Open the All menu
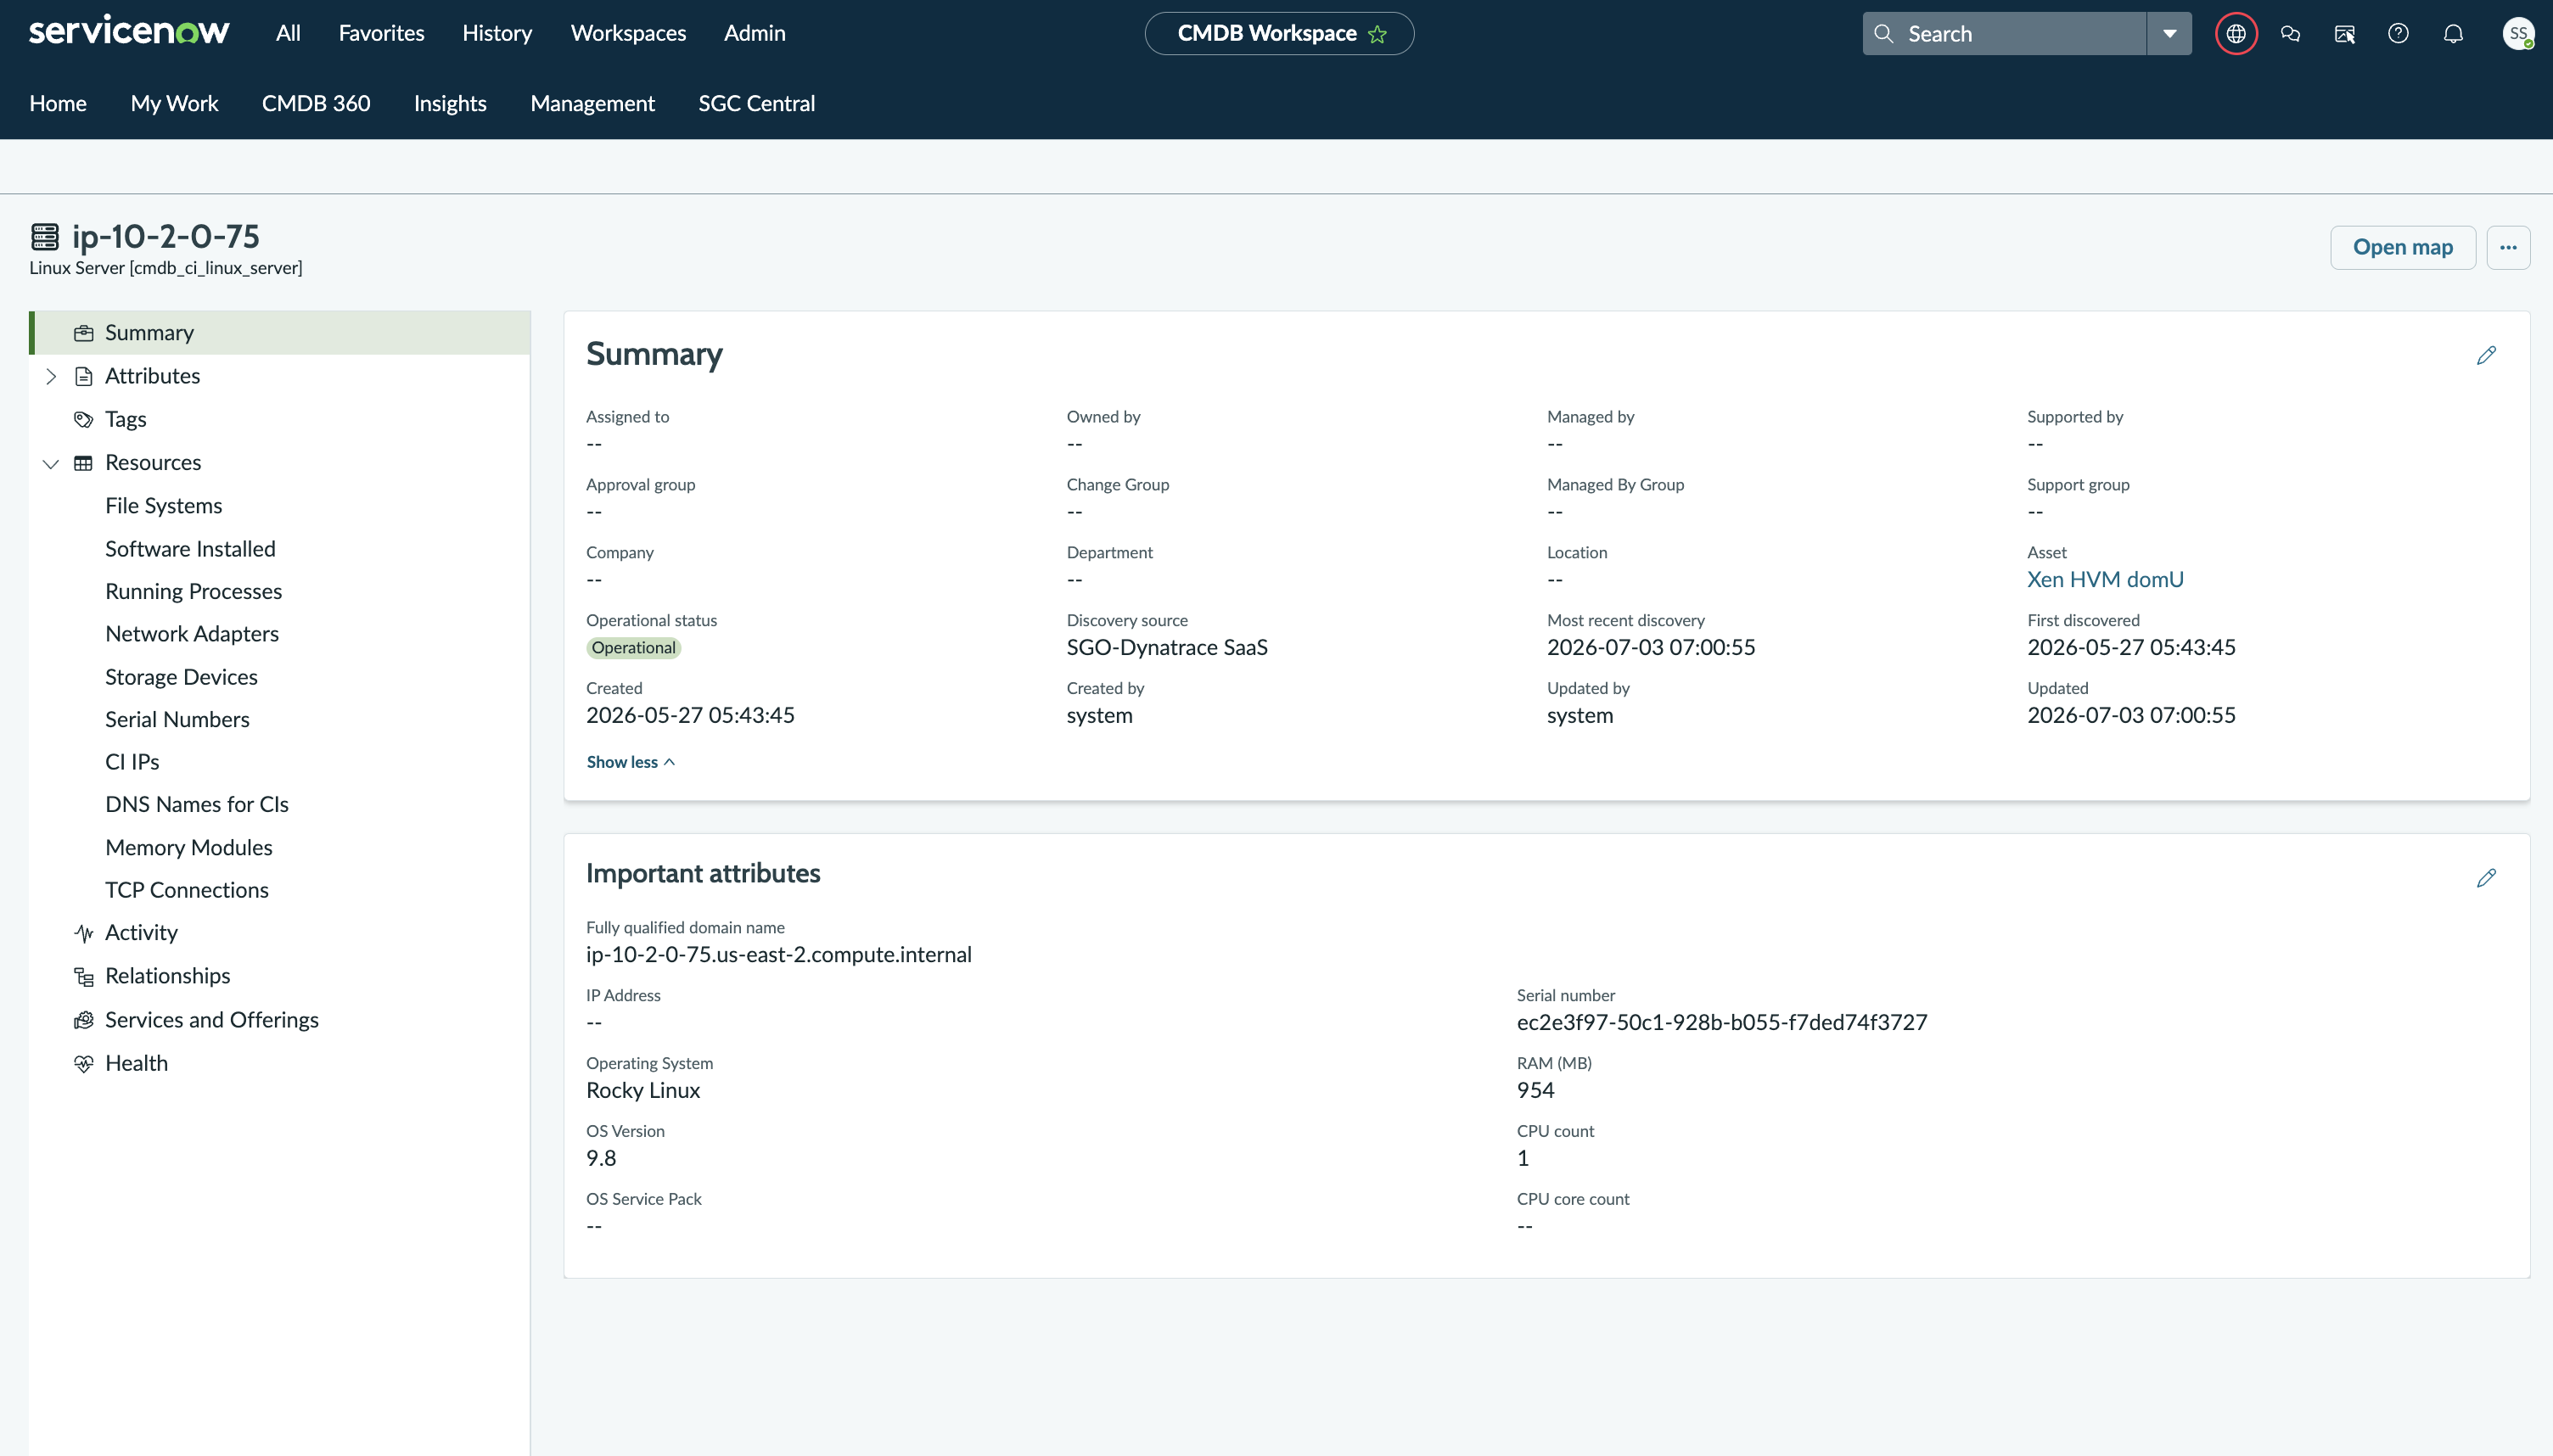 [x=288, y=33]
